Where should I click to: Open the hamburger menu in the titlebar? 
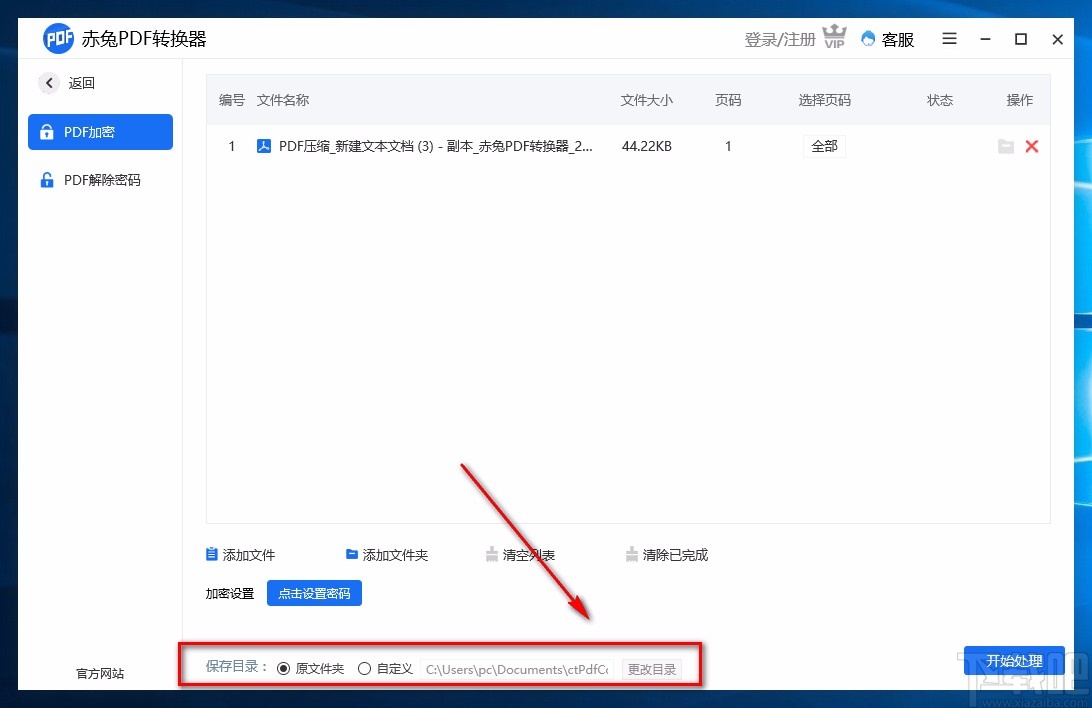pyautogui.click(x=948, y=39)
